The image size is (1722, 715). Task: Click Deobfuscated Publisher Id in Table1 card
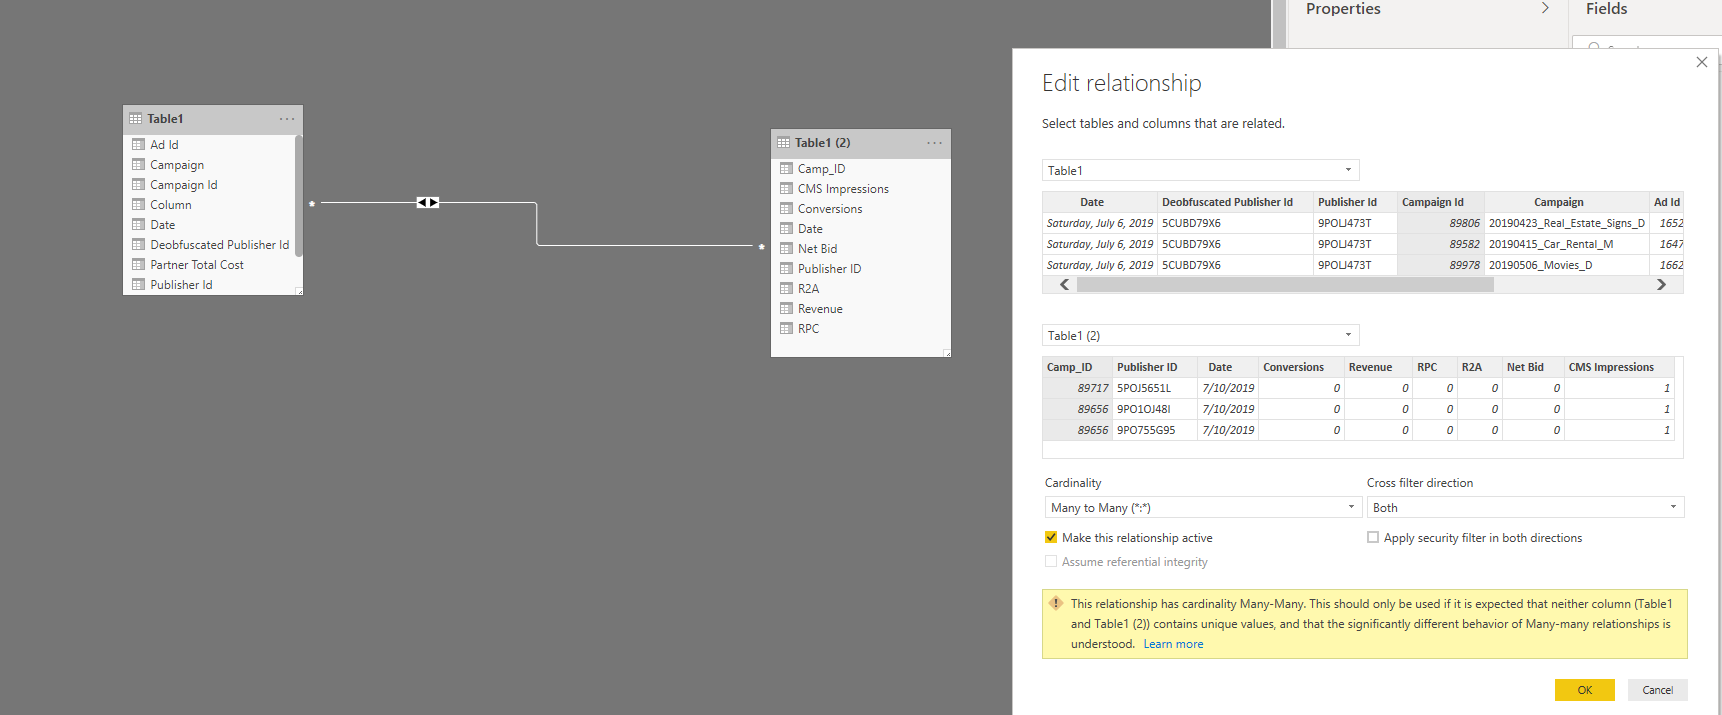pos(220,245)
